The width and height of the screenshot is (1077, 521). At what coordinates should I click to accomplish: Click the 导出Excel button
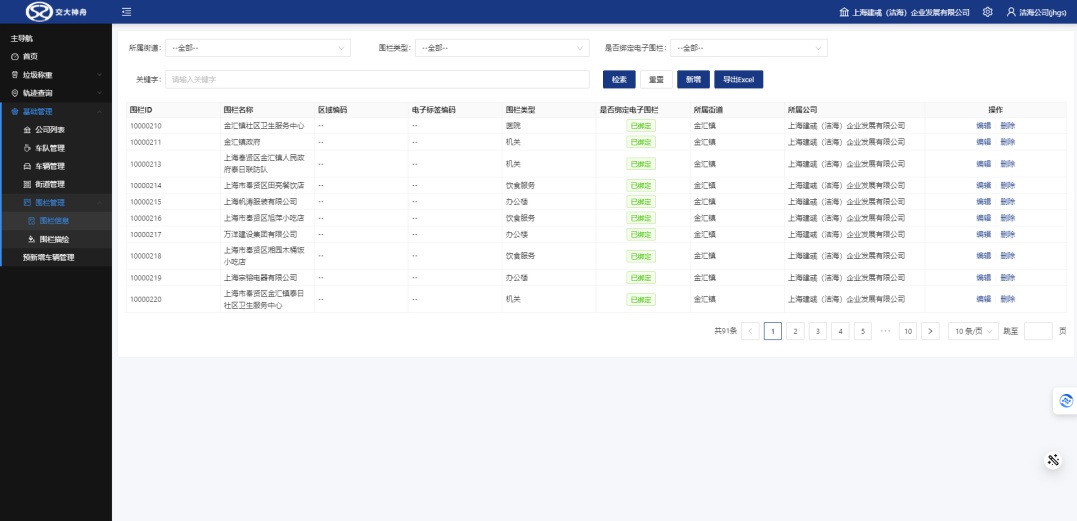tap(739, 79)
